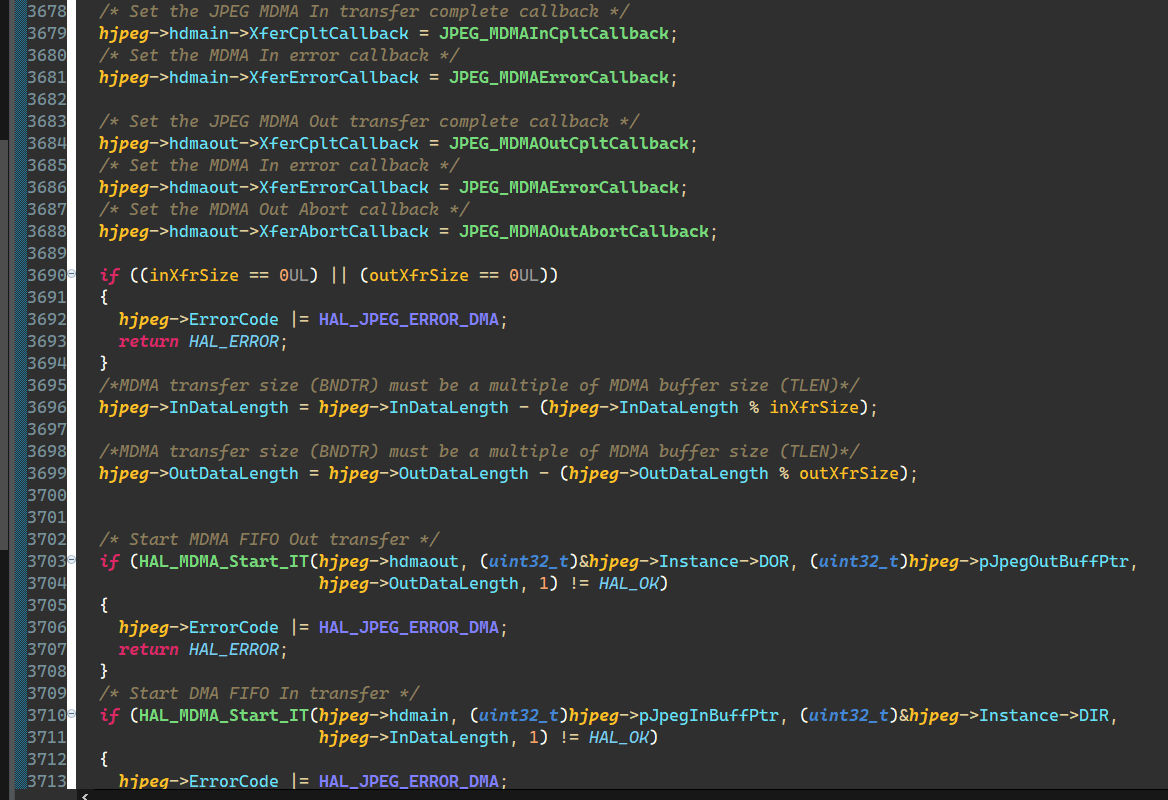
Task: Click line number 3678 in the gutter
Action: pyautogui.click(x=47, y=12)
